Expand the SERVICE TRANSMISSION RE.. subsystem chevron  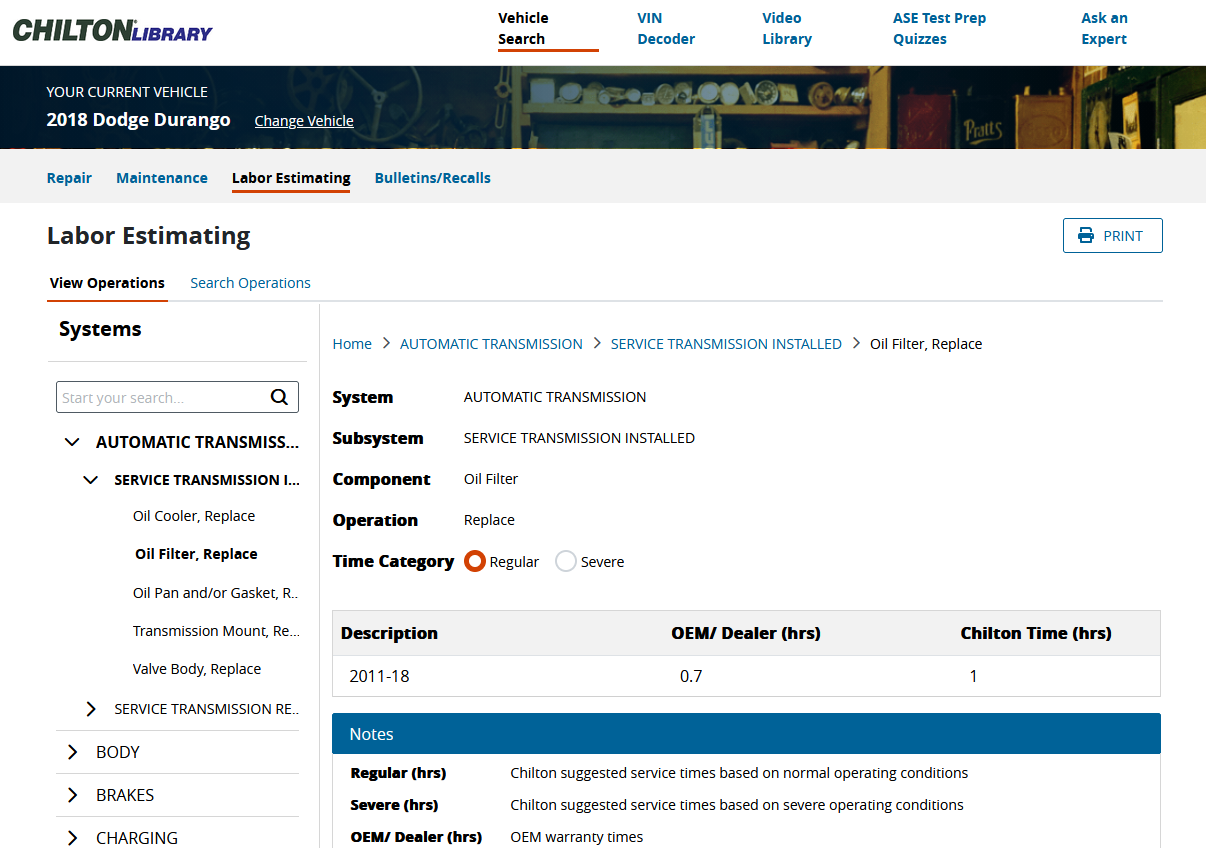pyautogui.click(x=91, y=709)
